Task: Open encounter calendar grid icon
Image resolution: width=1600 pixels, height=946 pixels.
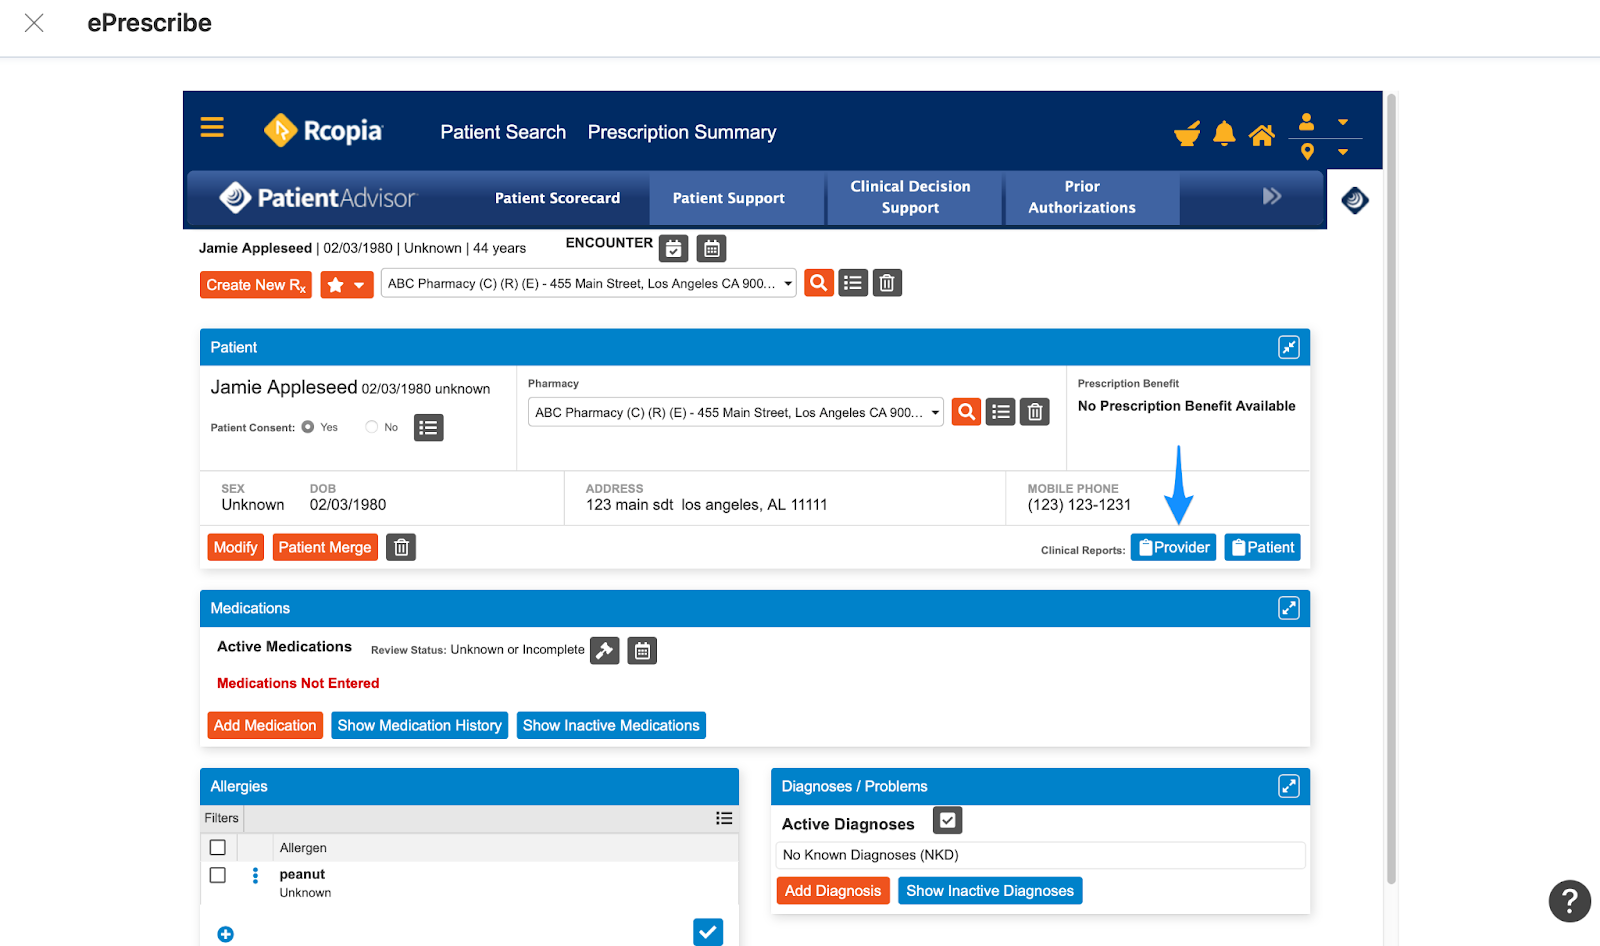Action: [711, 248]
